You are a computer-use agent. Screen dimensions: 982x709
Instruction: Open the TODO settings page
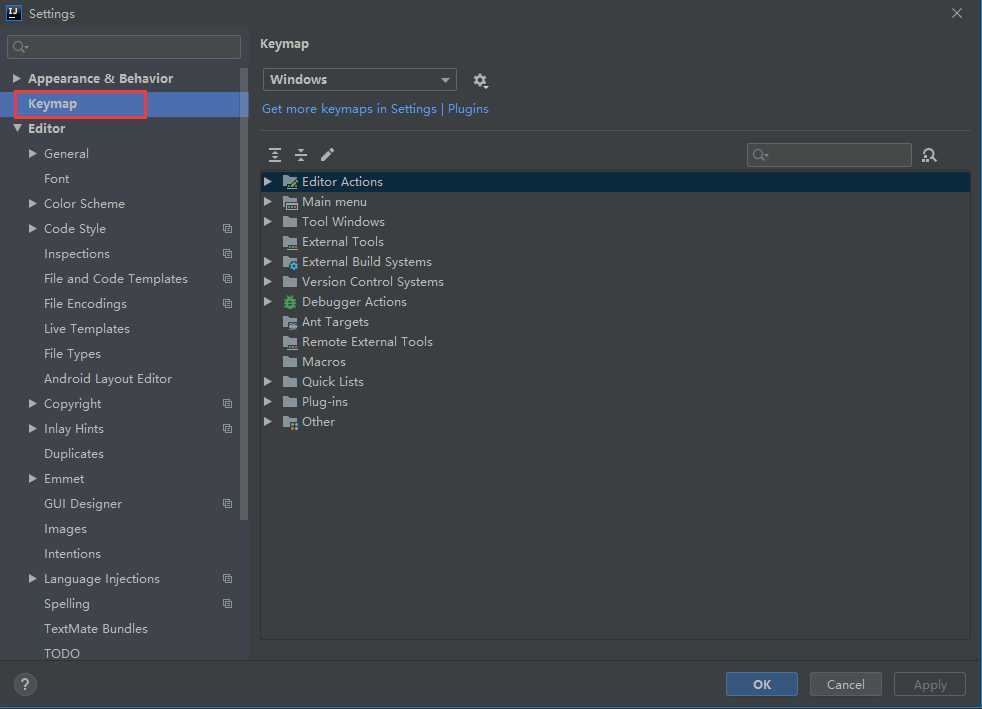61,653
